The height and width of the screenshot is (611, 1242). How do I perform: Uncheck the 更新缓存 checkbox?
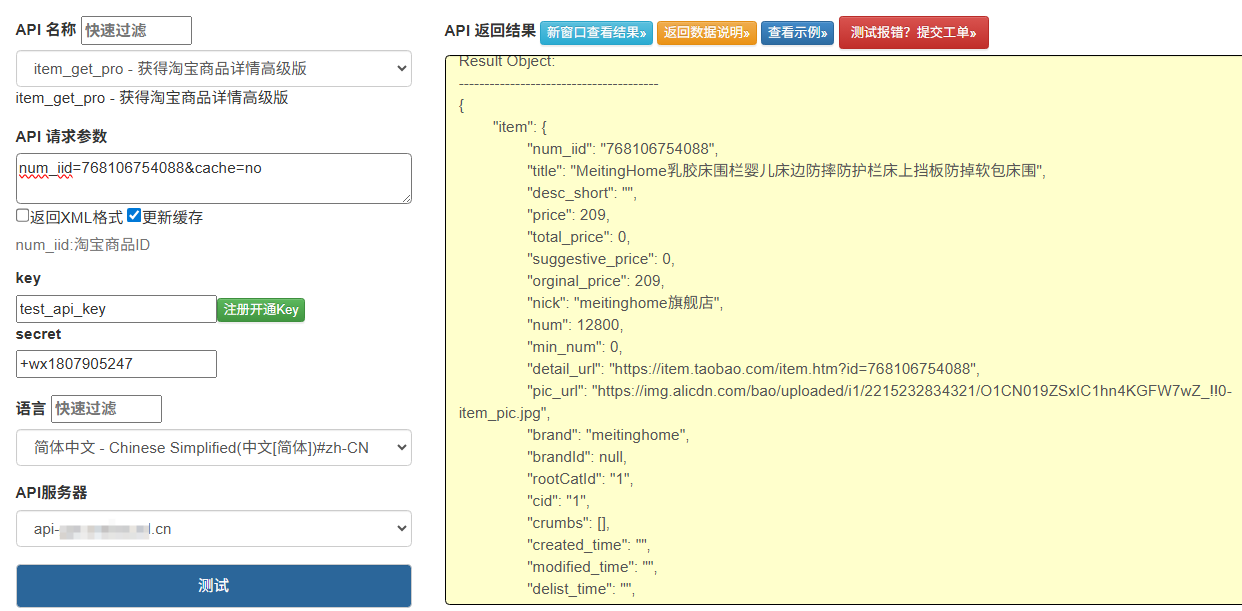coord(134,216)
